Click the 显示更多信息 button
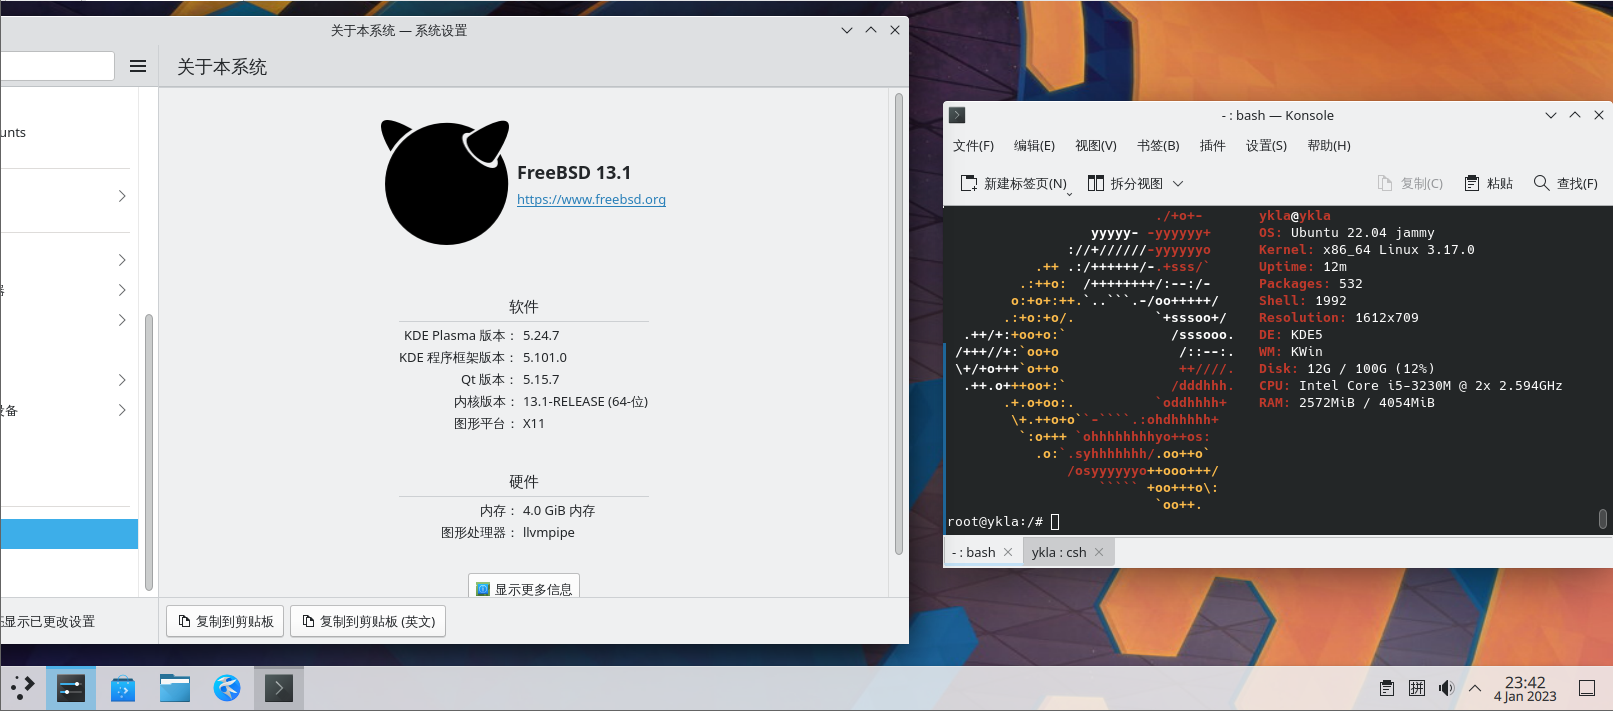 pyautogui.click(x=524, y=588)
